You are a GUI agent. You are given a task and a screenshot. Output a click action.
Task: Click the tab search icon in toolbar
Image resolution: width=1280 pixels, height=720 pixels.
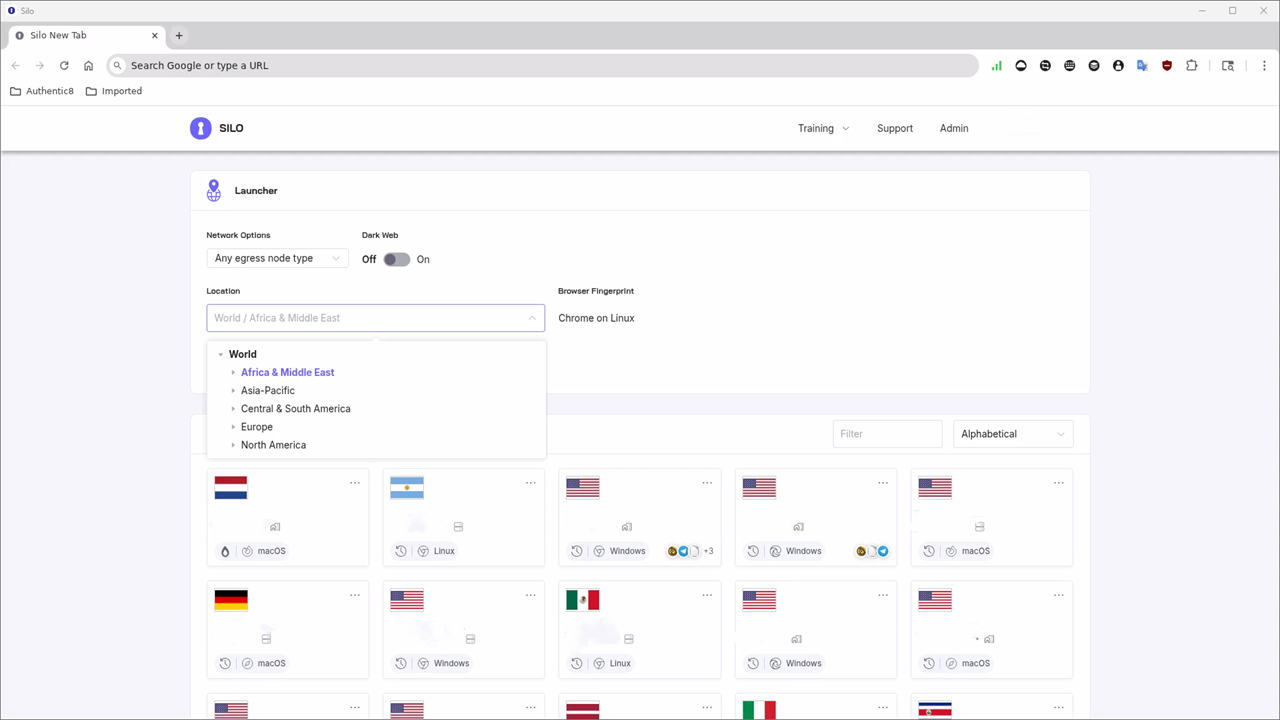click(1228, 65)
